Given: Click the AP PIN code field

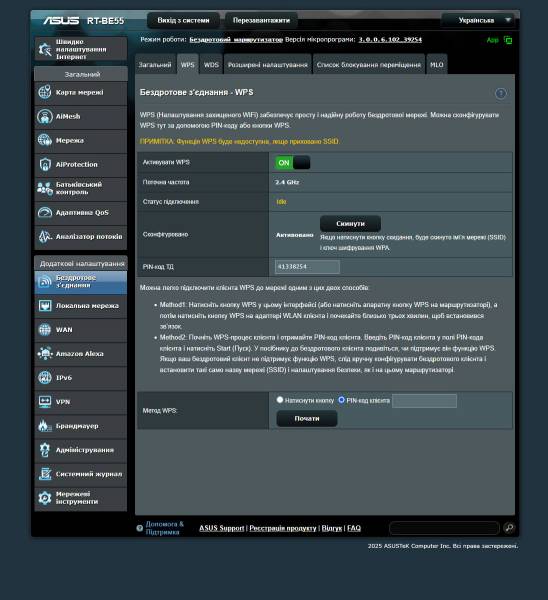Looking at the screenshot, I should click(307, 267).
